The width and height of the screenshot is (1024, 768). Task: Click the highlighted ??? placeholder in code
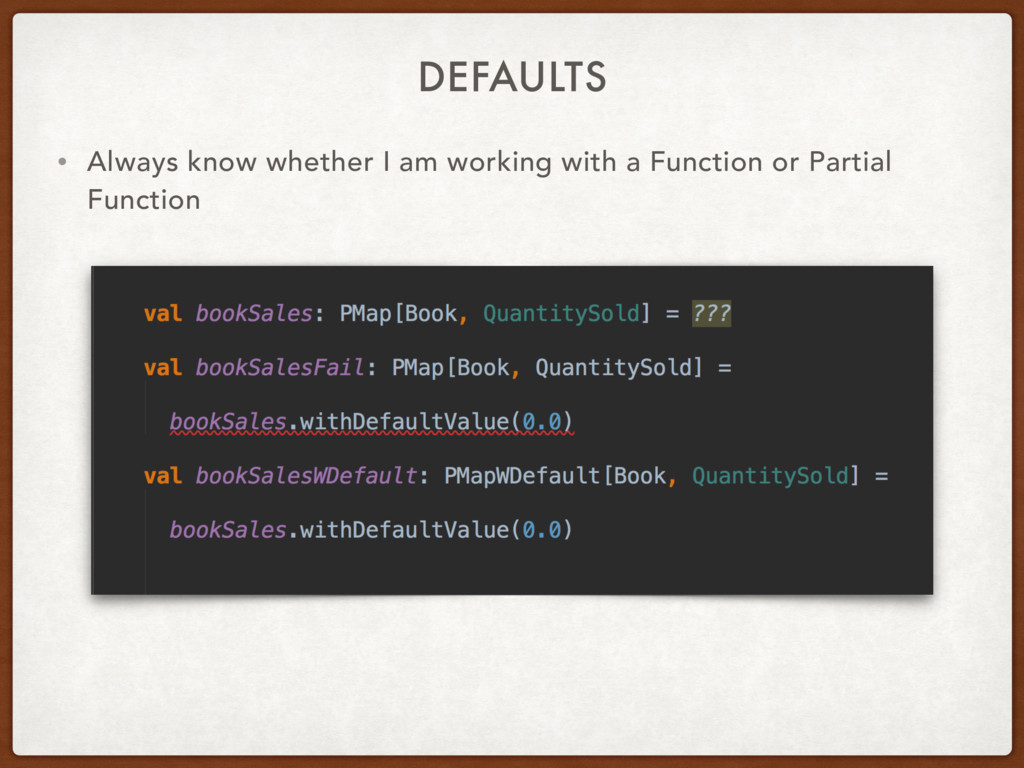point(711,313)
